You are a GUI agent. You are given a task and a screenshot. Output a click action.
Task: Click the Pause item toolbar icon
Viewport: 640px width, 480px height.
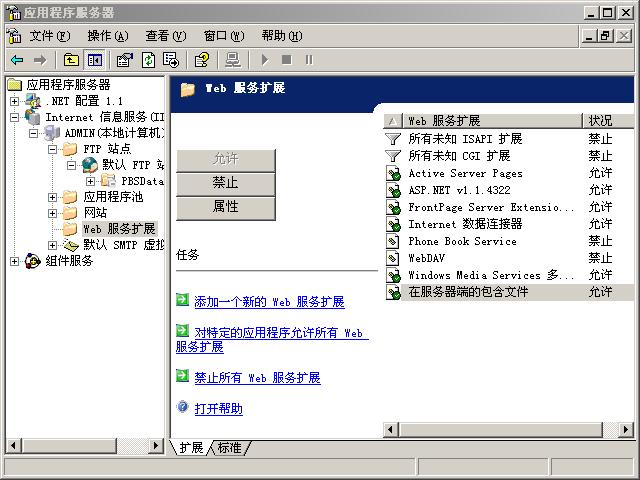coord(309,60)
